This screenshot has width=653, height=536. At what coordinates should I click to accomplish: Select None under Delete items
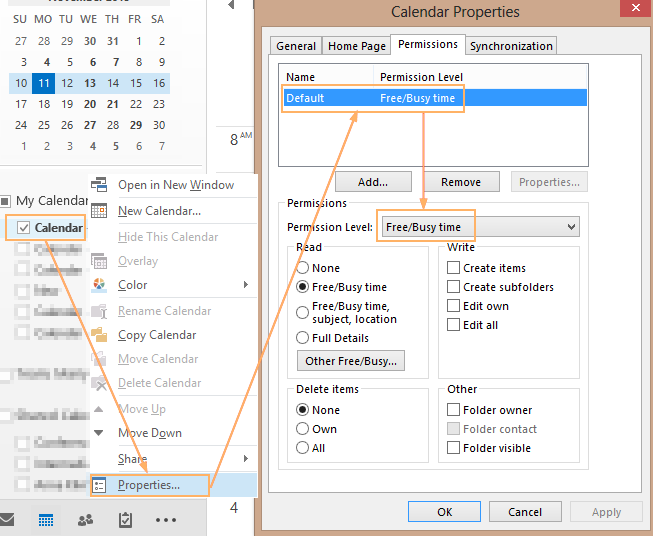(x=302, y=410)
